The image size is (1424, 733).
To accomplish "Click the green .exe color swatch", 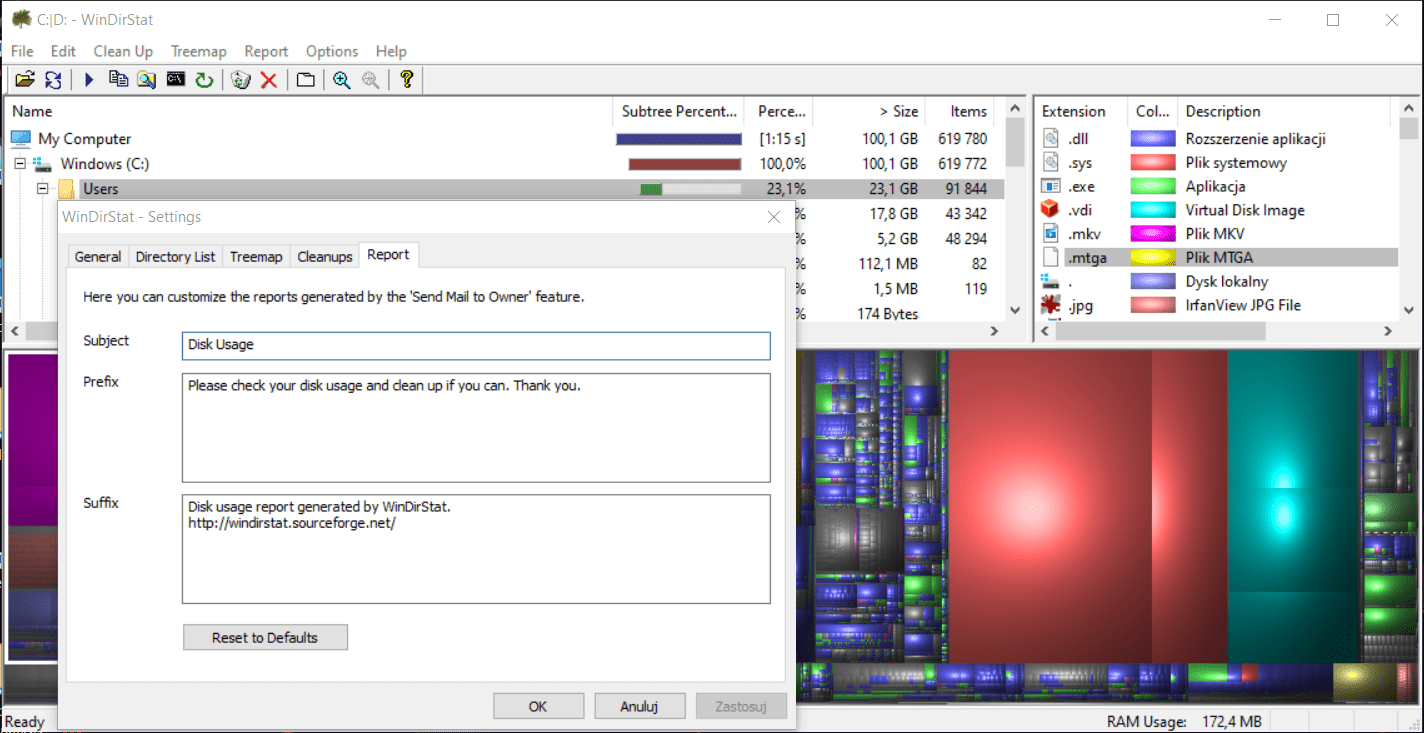I will (1153, 186).
